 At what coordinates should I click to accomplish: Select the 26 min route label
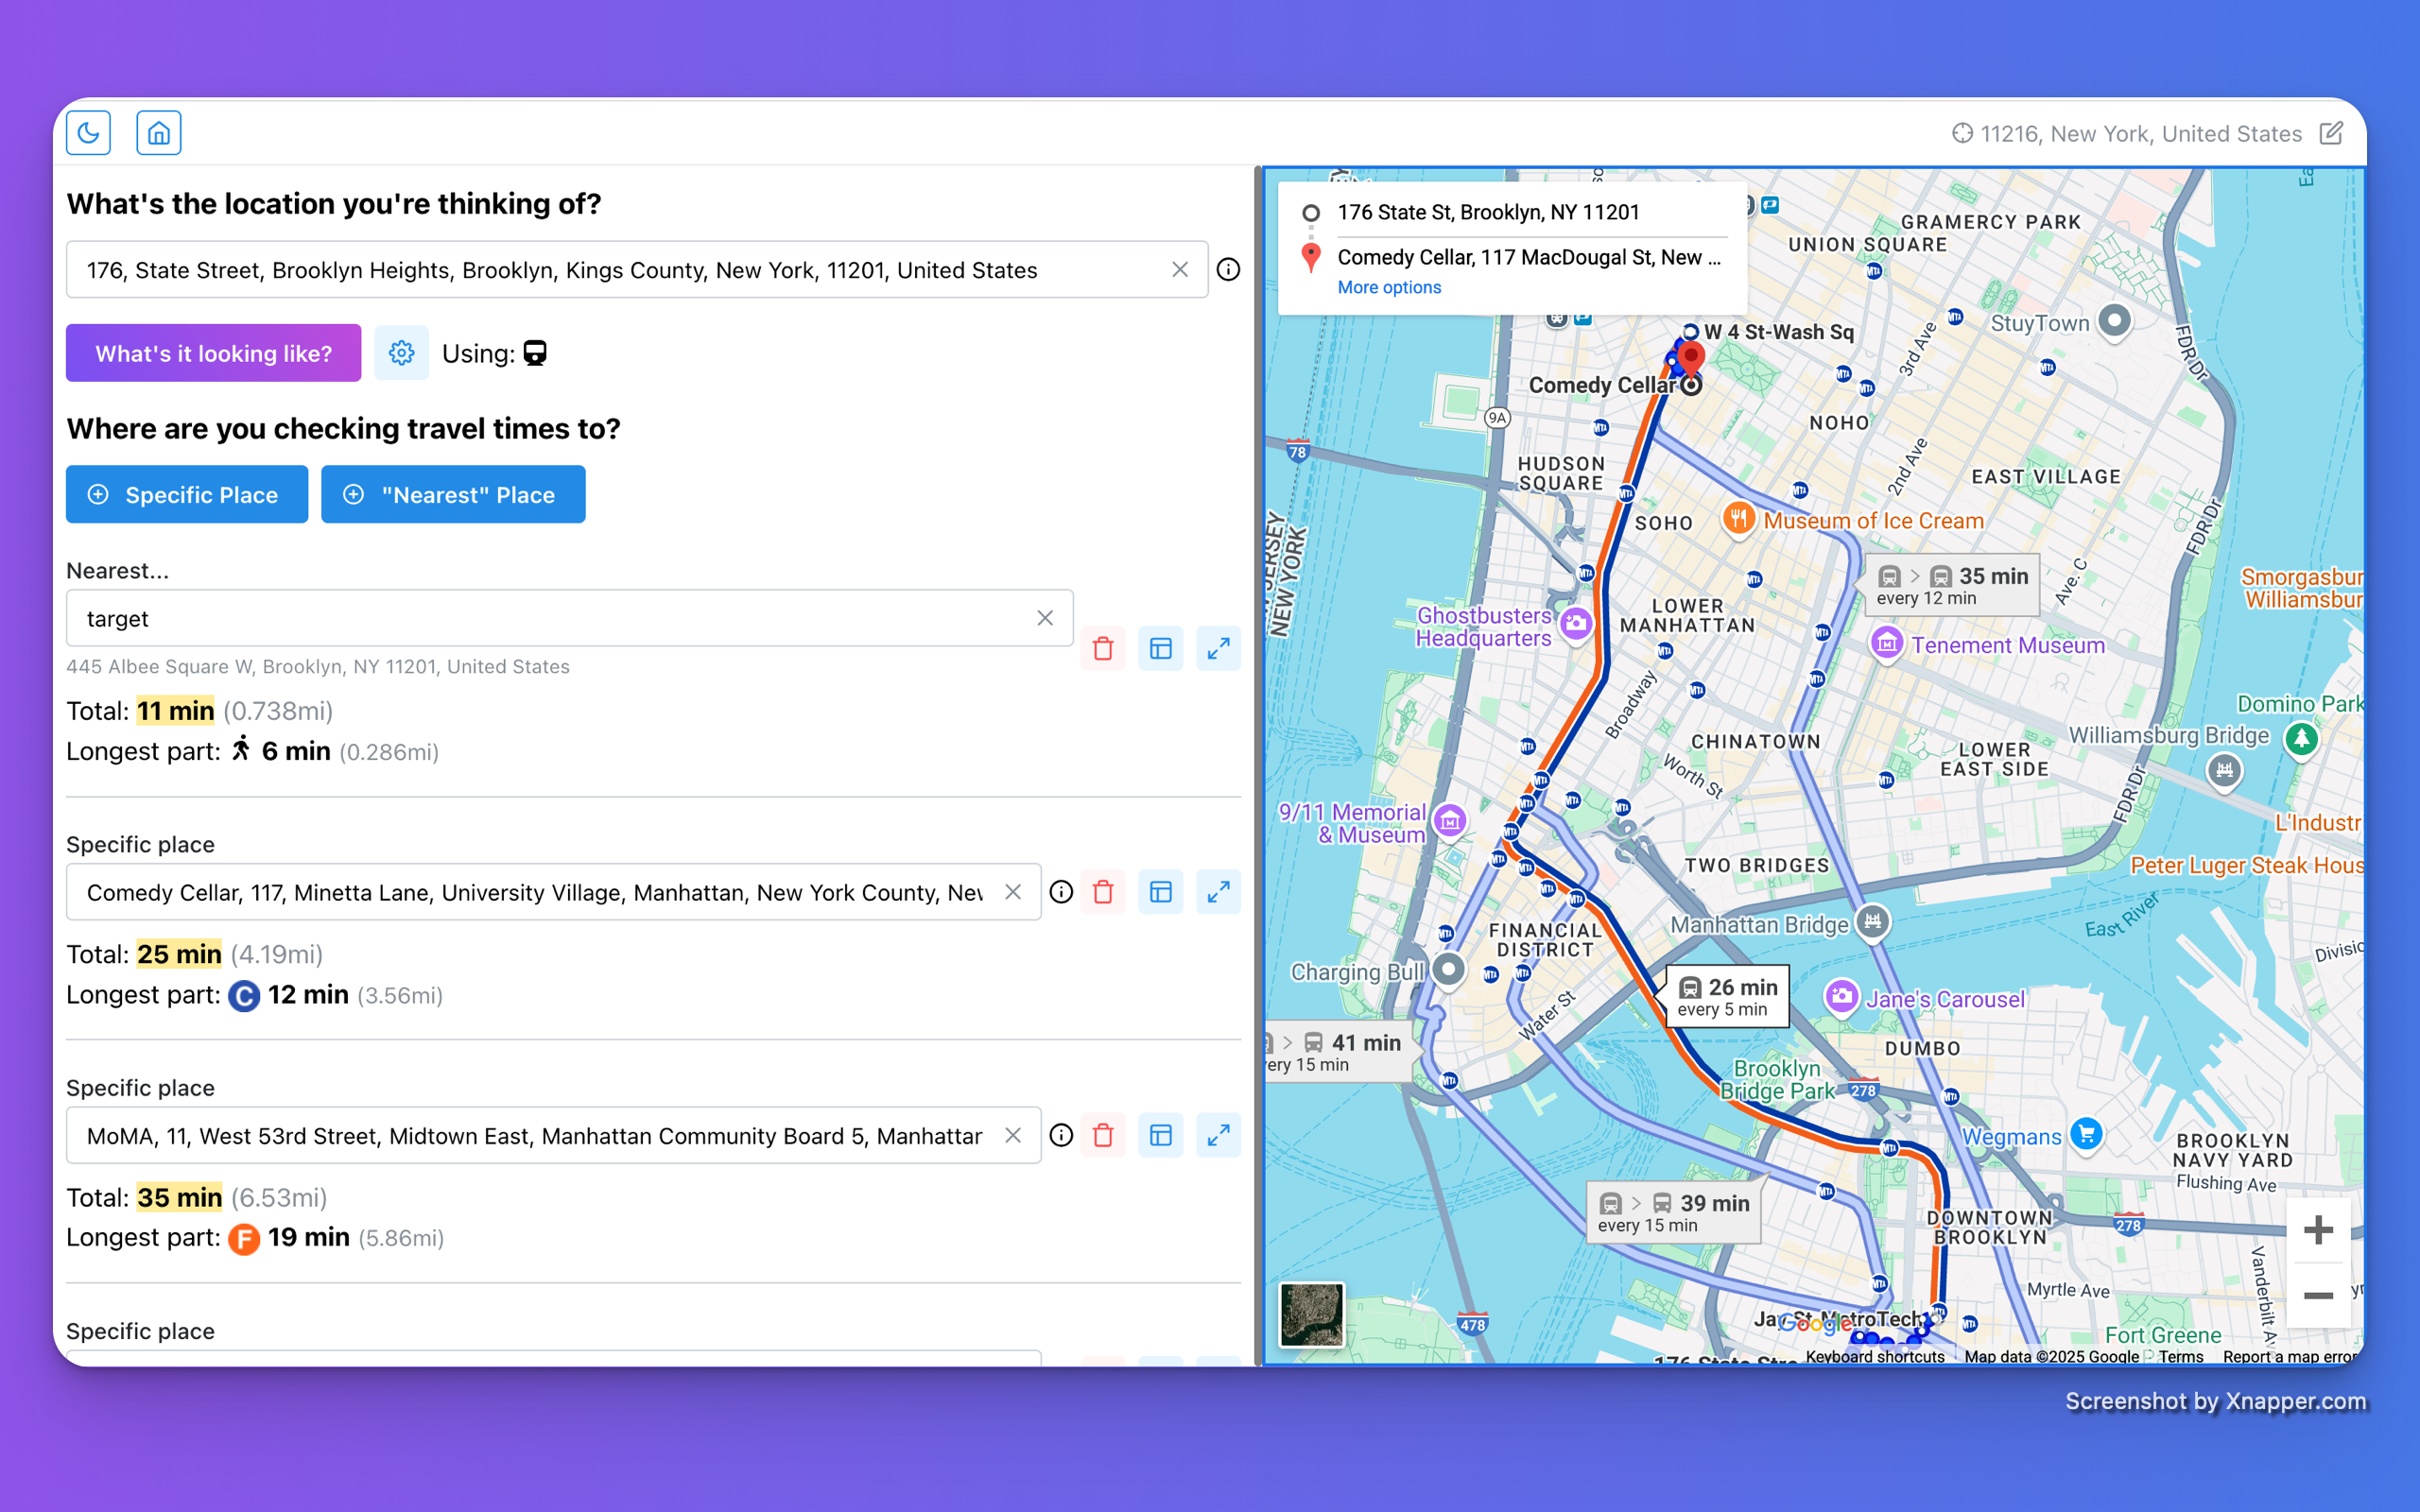point(1727,996)
